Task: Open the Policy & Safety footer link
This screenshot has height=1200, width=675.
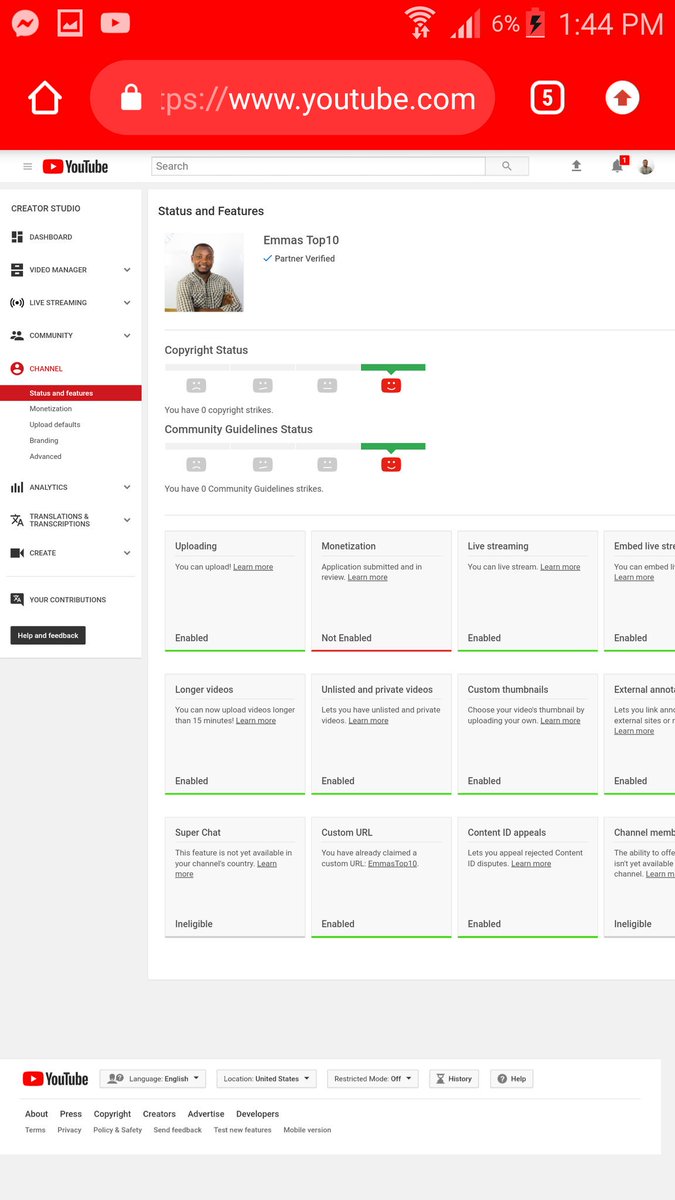Action: point(118,1130)
